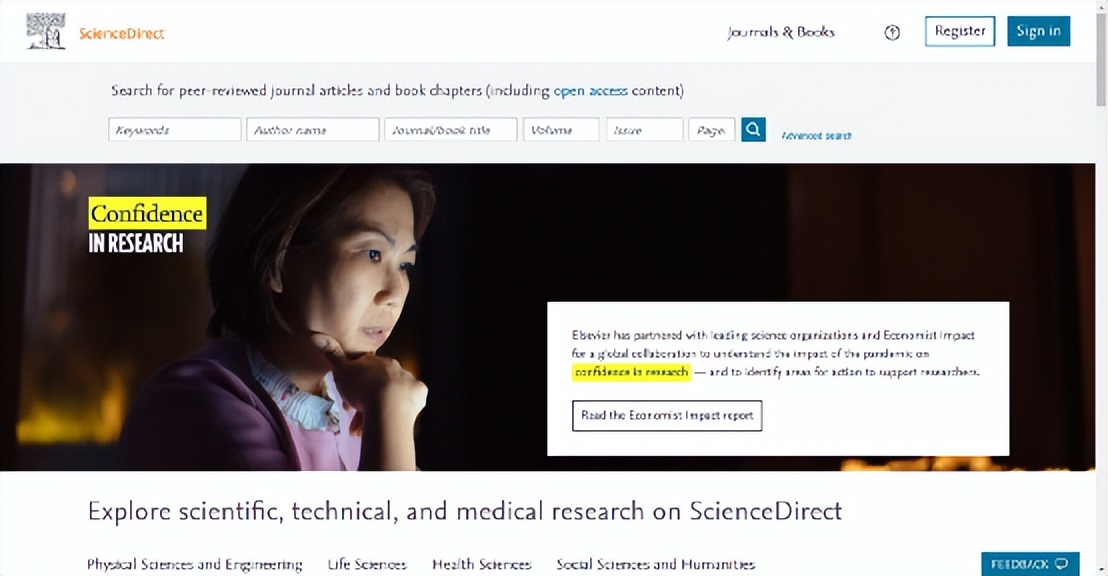Click the Register button
The image size is (1108, 576).
pyautogui.click(x=960, y=31)
